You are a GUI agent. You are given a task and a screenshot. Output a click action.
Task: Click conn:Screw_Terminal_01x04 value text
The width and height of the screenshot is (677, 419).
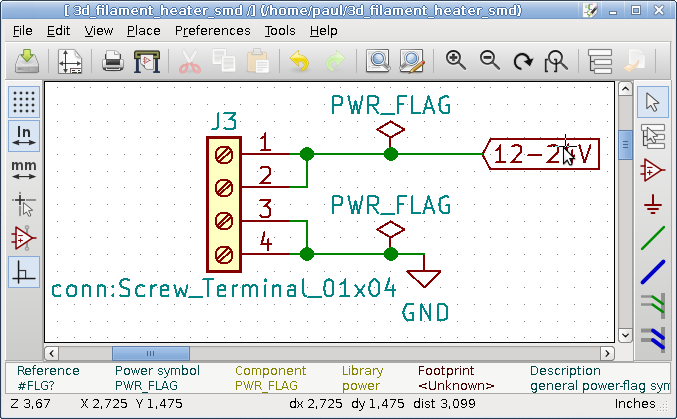click(224, 289)
